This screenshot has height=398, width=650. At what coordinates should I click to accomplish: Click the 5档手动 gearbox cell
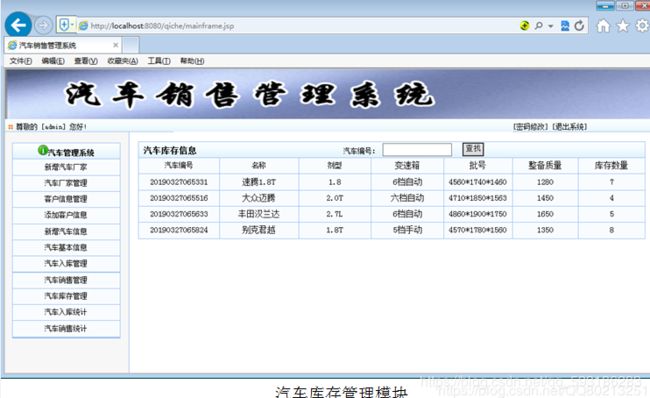[x=407, y=230]
